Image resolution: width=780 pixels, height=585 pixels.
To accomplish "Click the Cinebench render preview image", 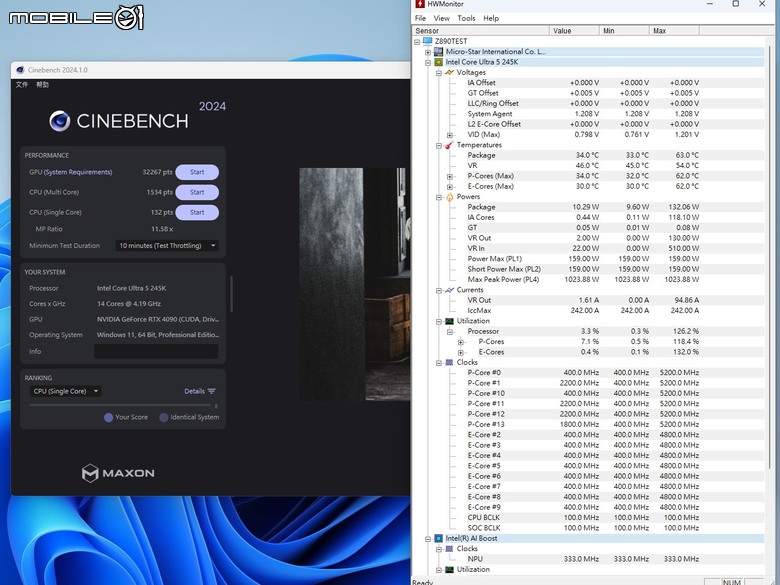I will click(x=355, y=284).
